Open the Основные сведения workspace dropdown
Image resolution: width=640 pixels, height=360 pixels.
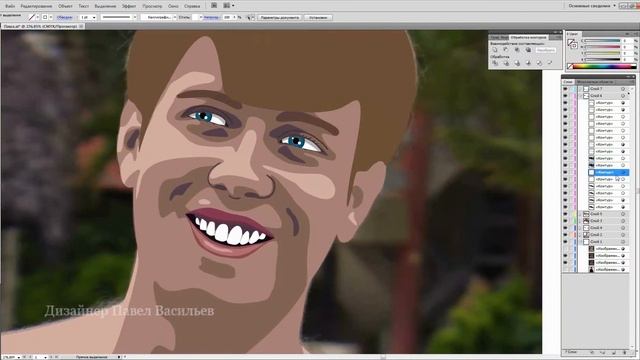[x=592, y=6]
